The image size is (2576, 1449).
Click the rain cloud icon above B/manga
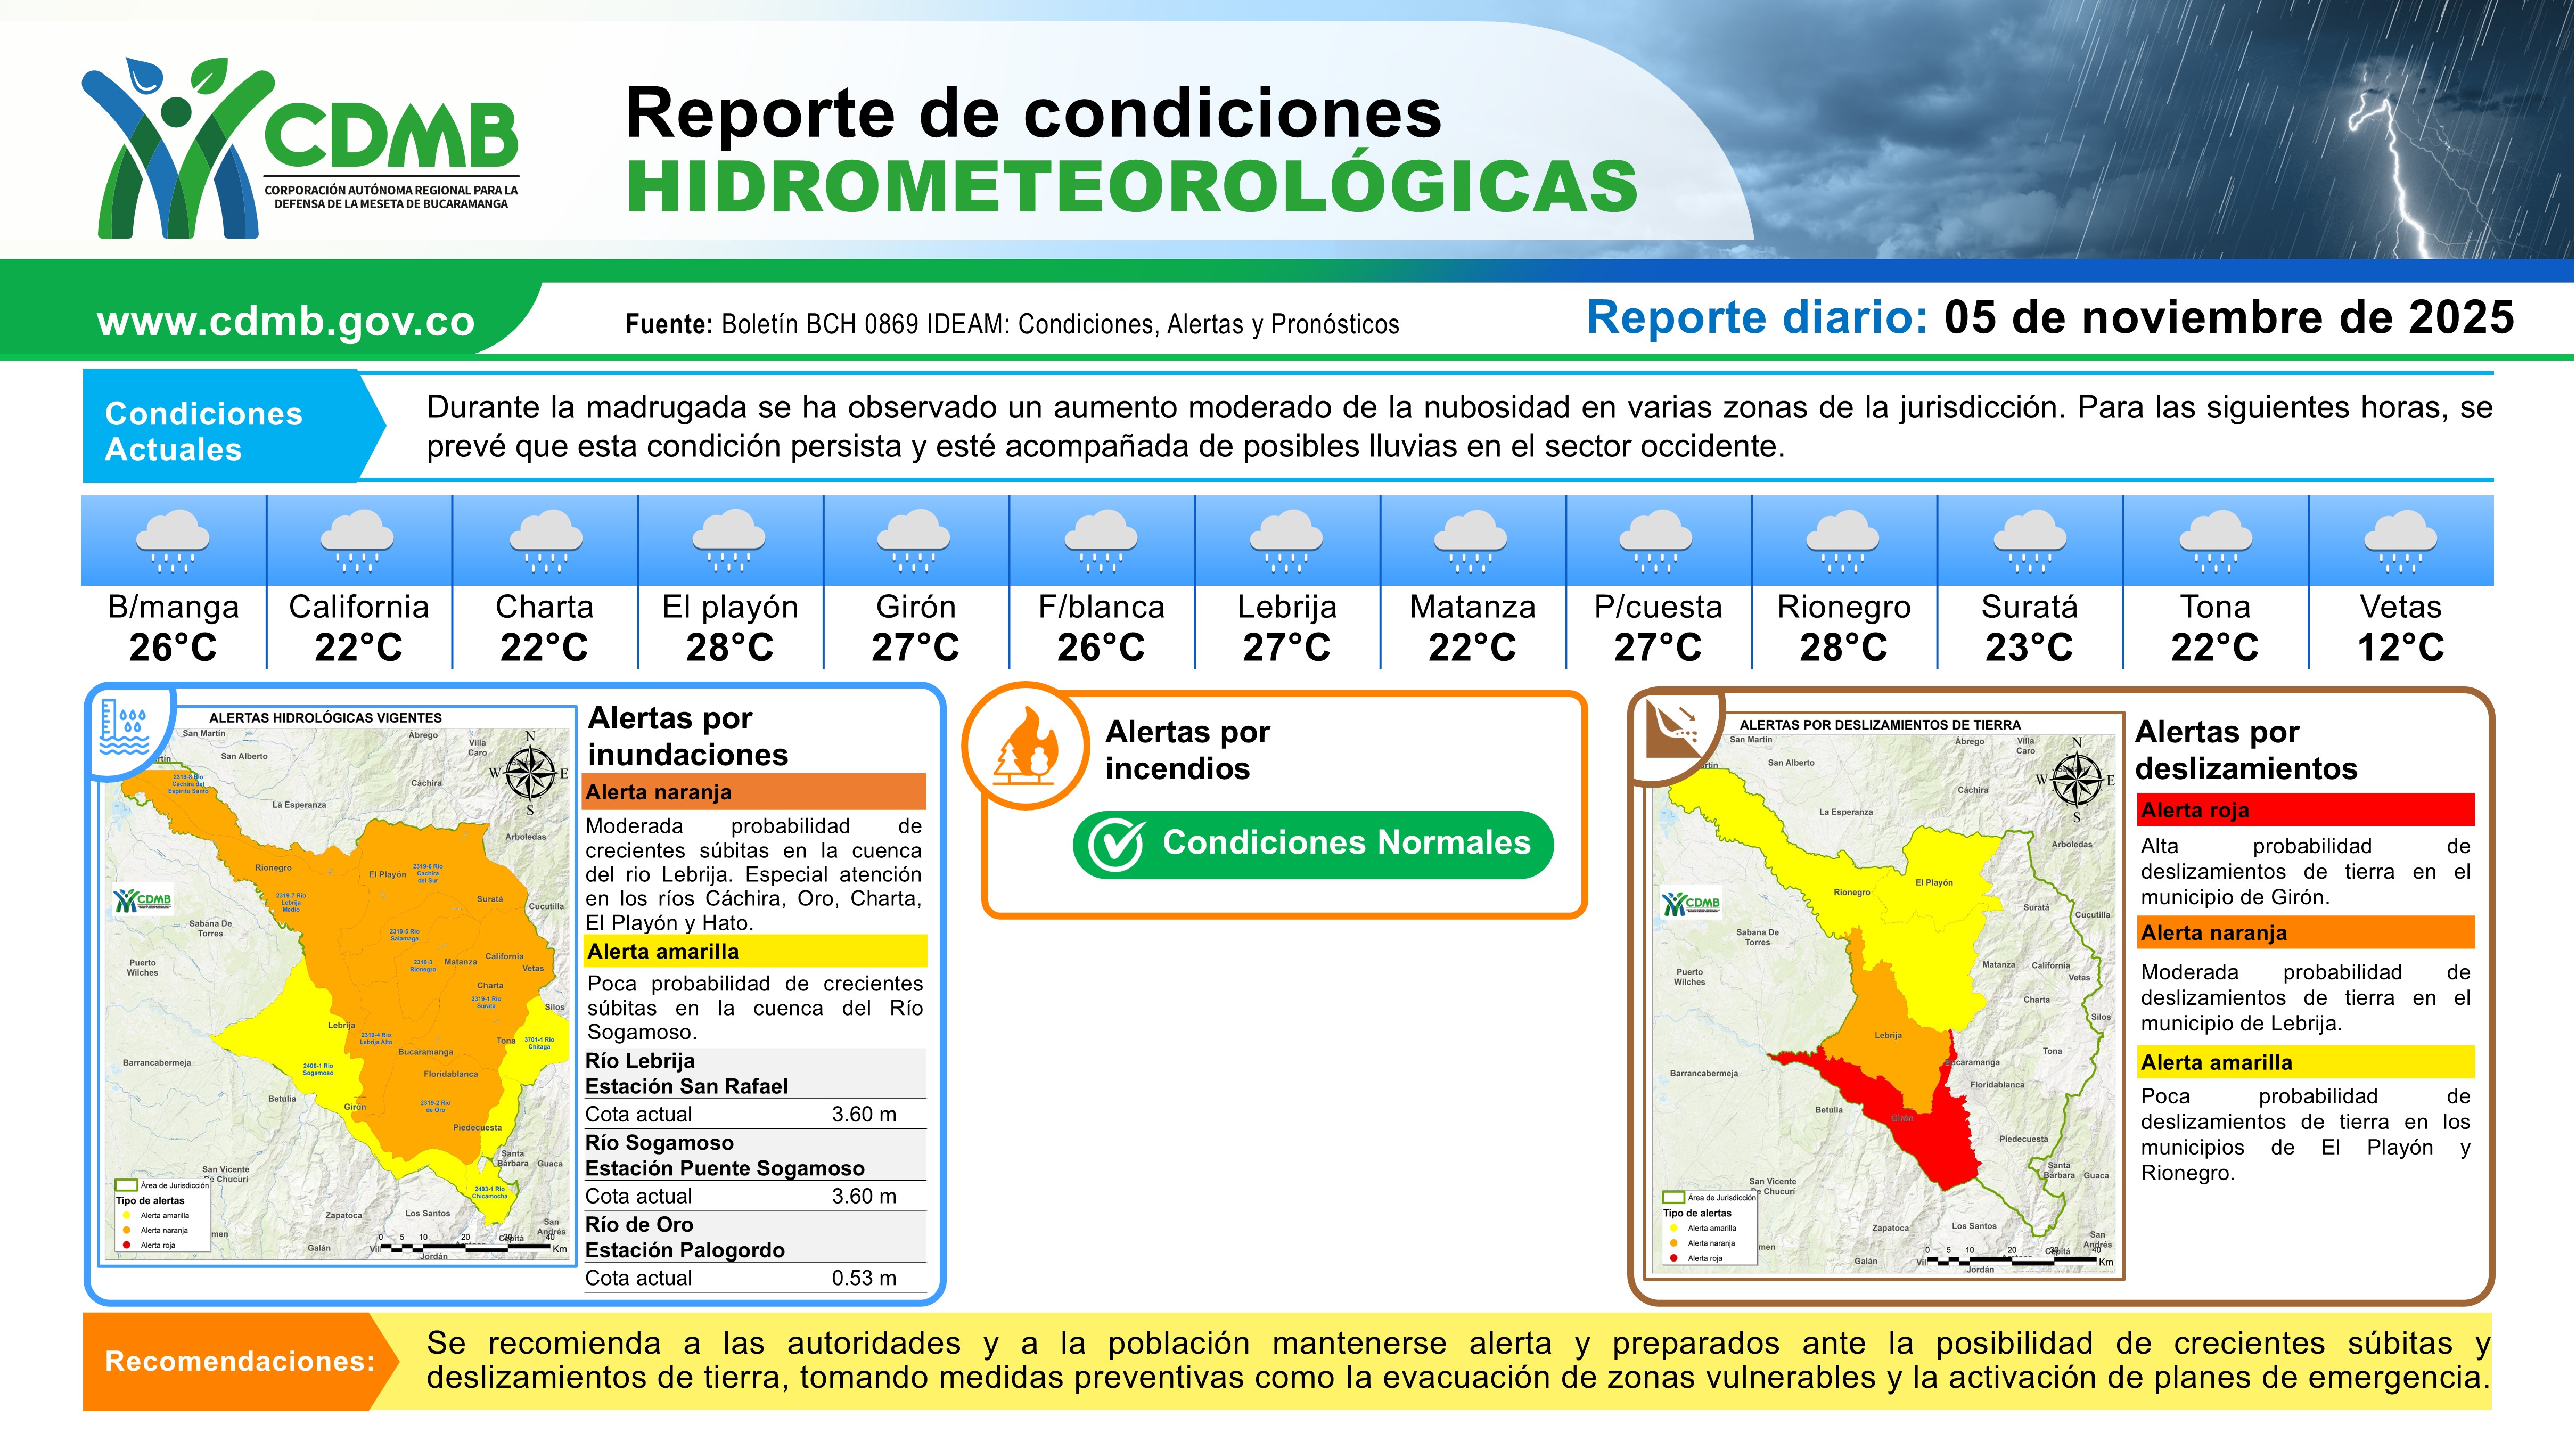pos(172,541)
